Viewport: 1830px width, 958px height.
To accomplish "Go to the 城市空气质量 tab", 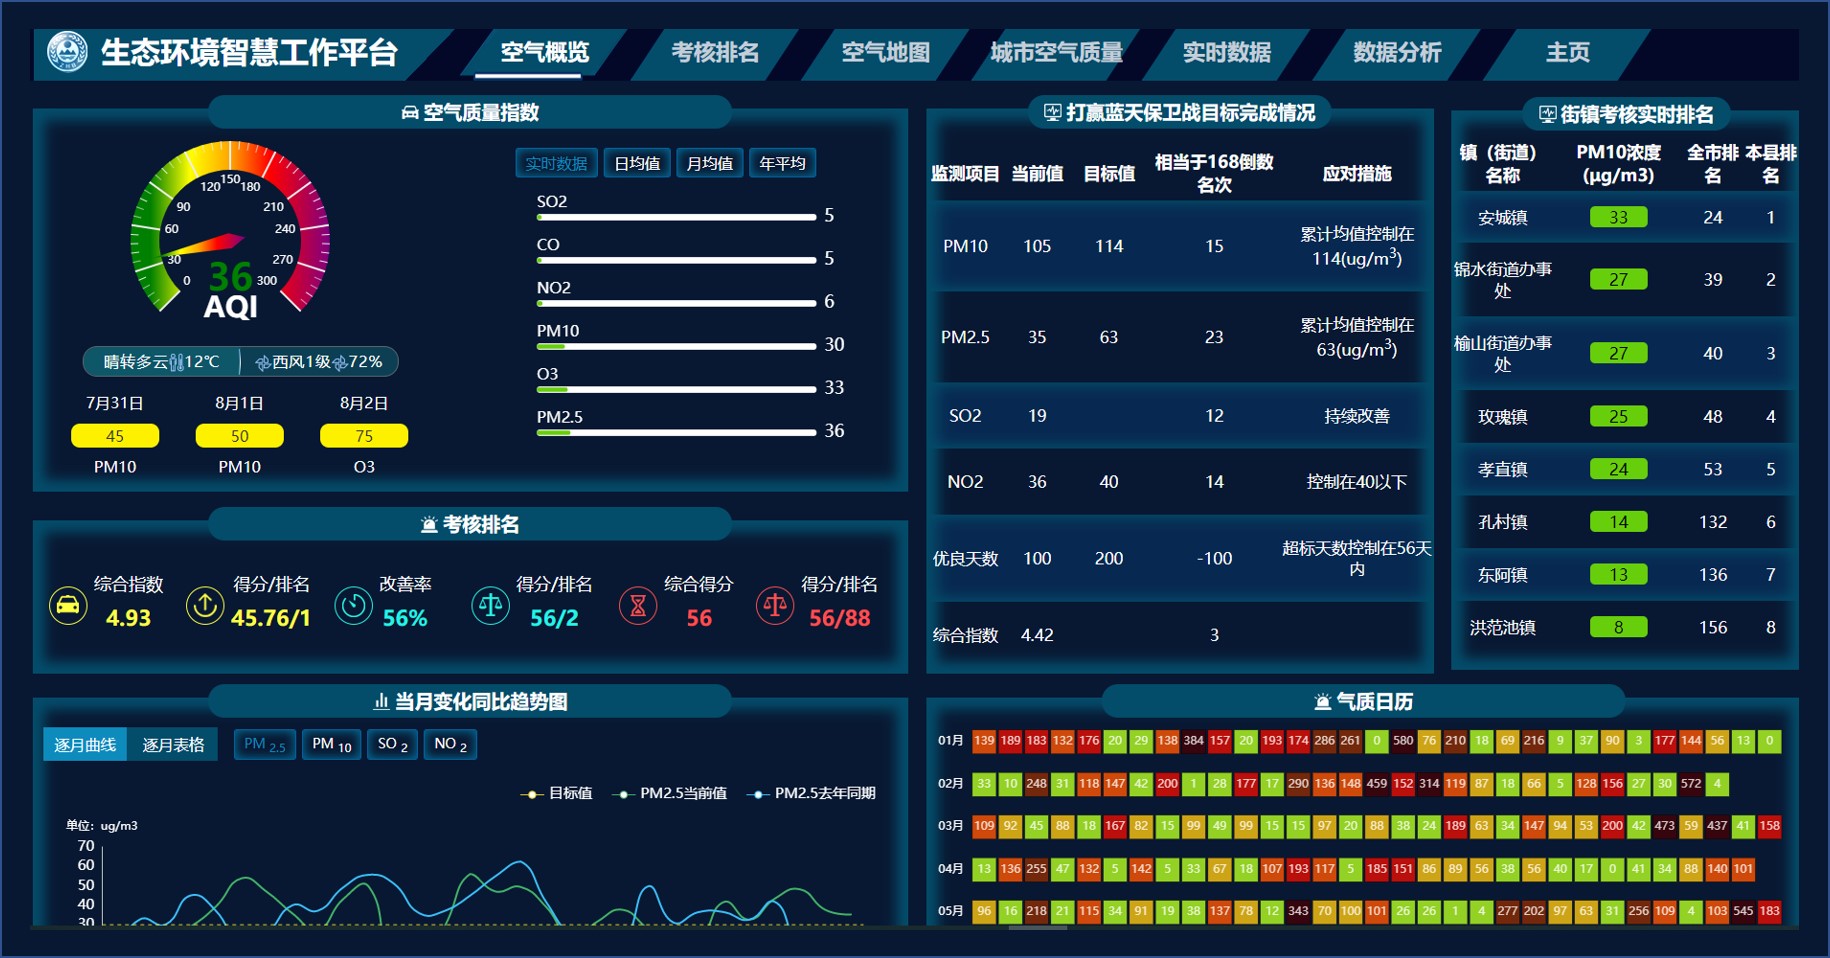I will point(1057,52).
